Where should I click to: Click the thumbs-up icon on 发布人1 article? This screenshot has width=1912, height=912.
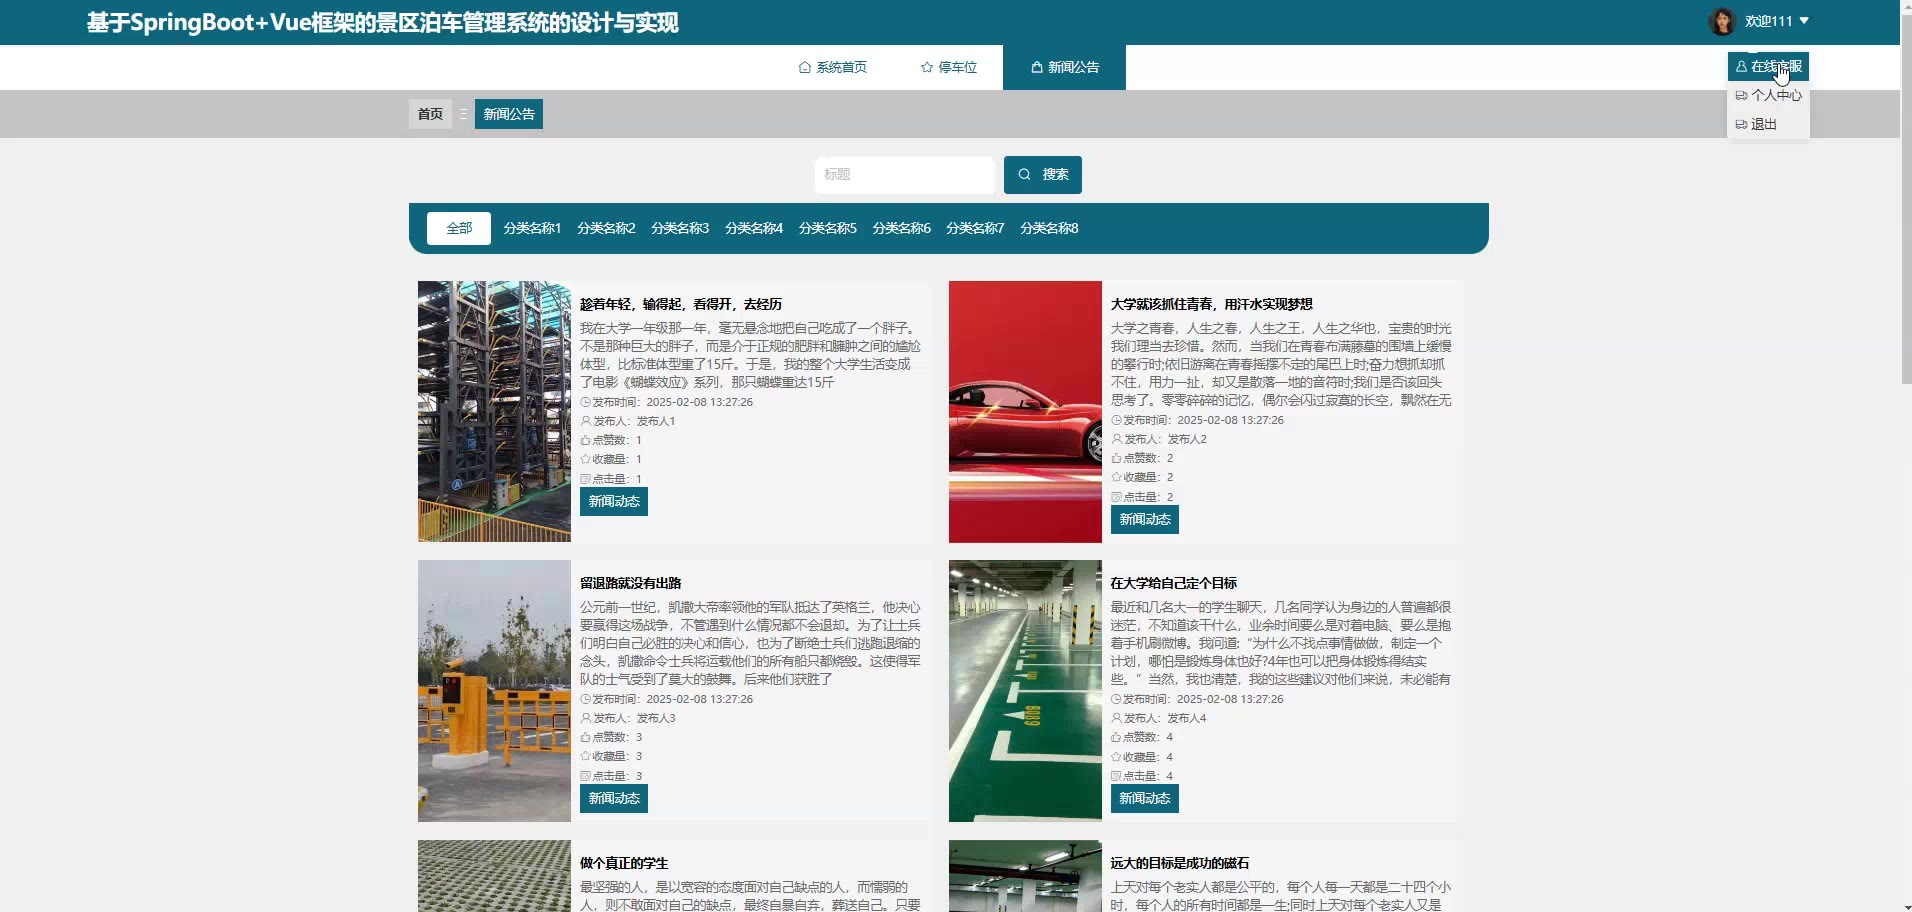click(x=586, y=440)
